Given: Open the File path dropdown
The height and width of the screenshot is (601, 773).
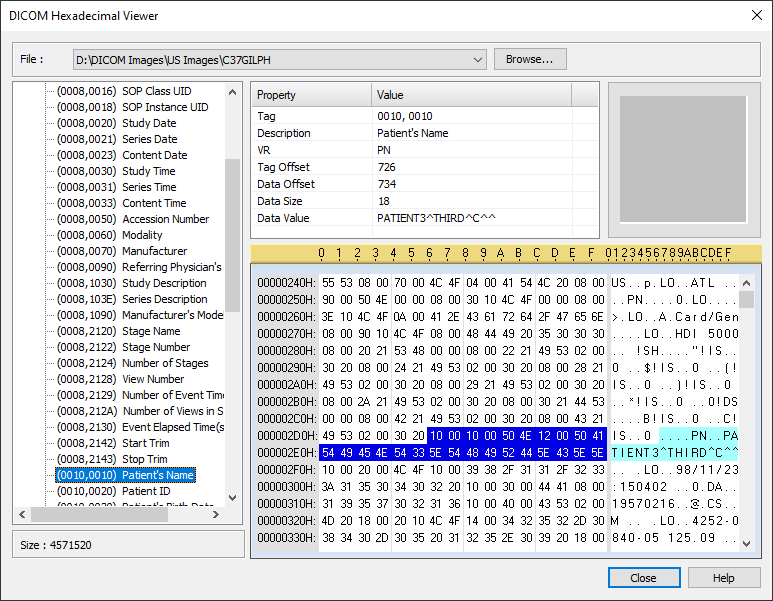Looking at the screenshot, I should pyautogui.click(x=479, y=60).
